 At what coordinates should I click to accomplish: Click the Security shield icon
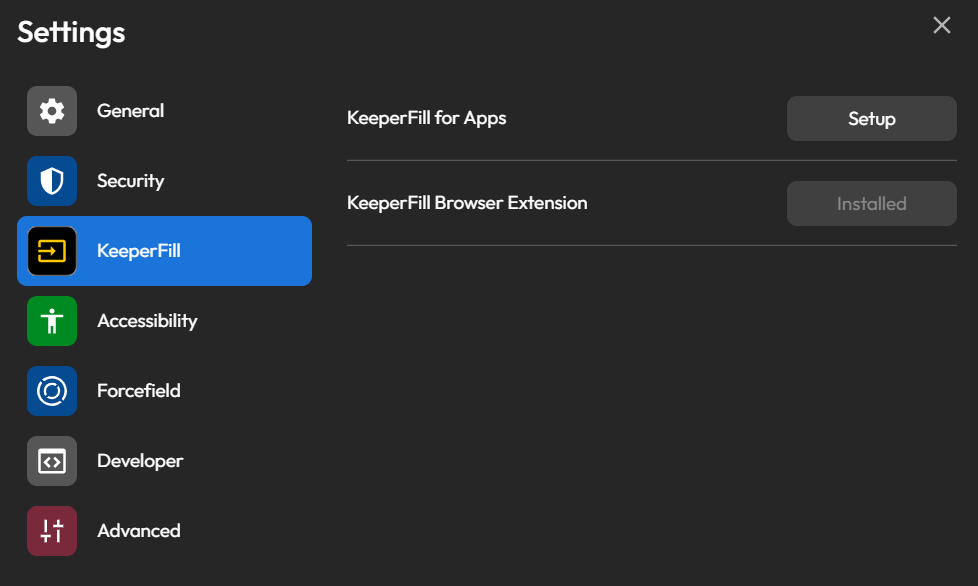tap(52, 181)
